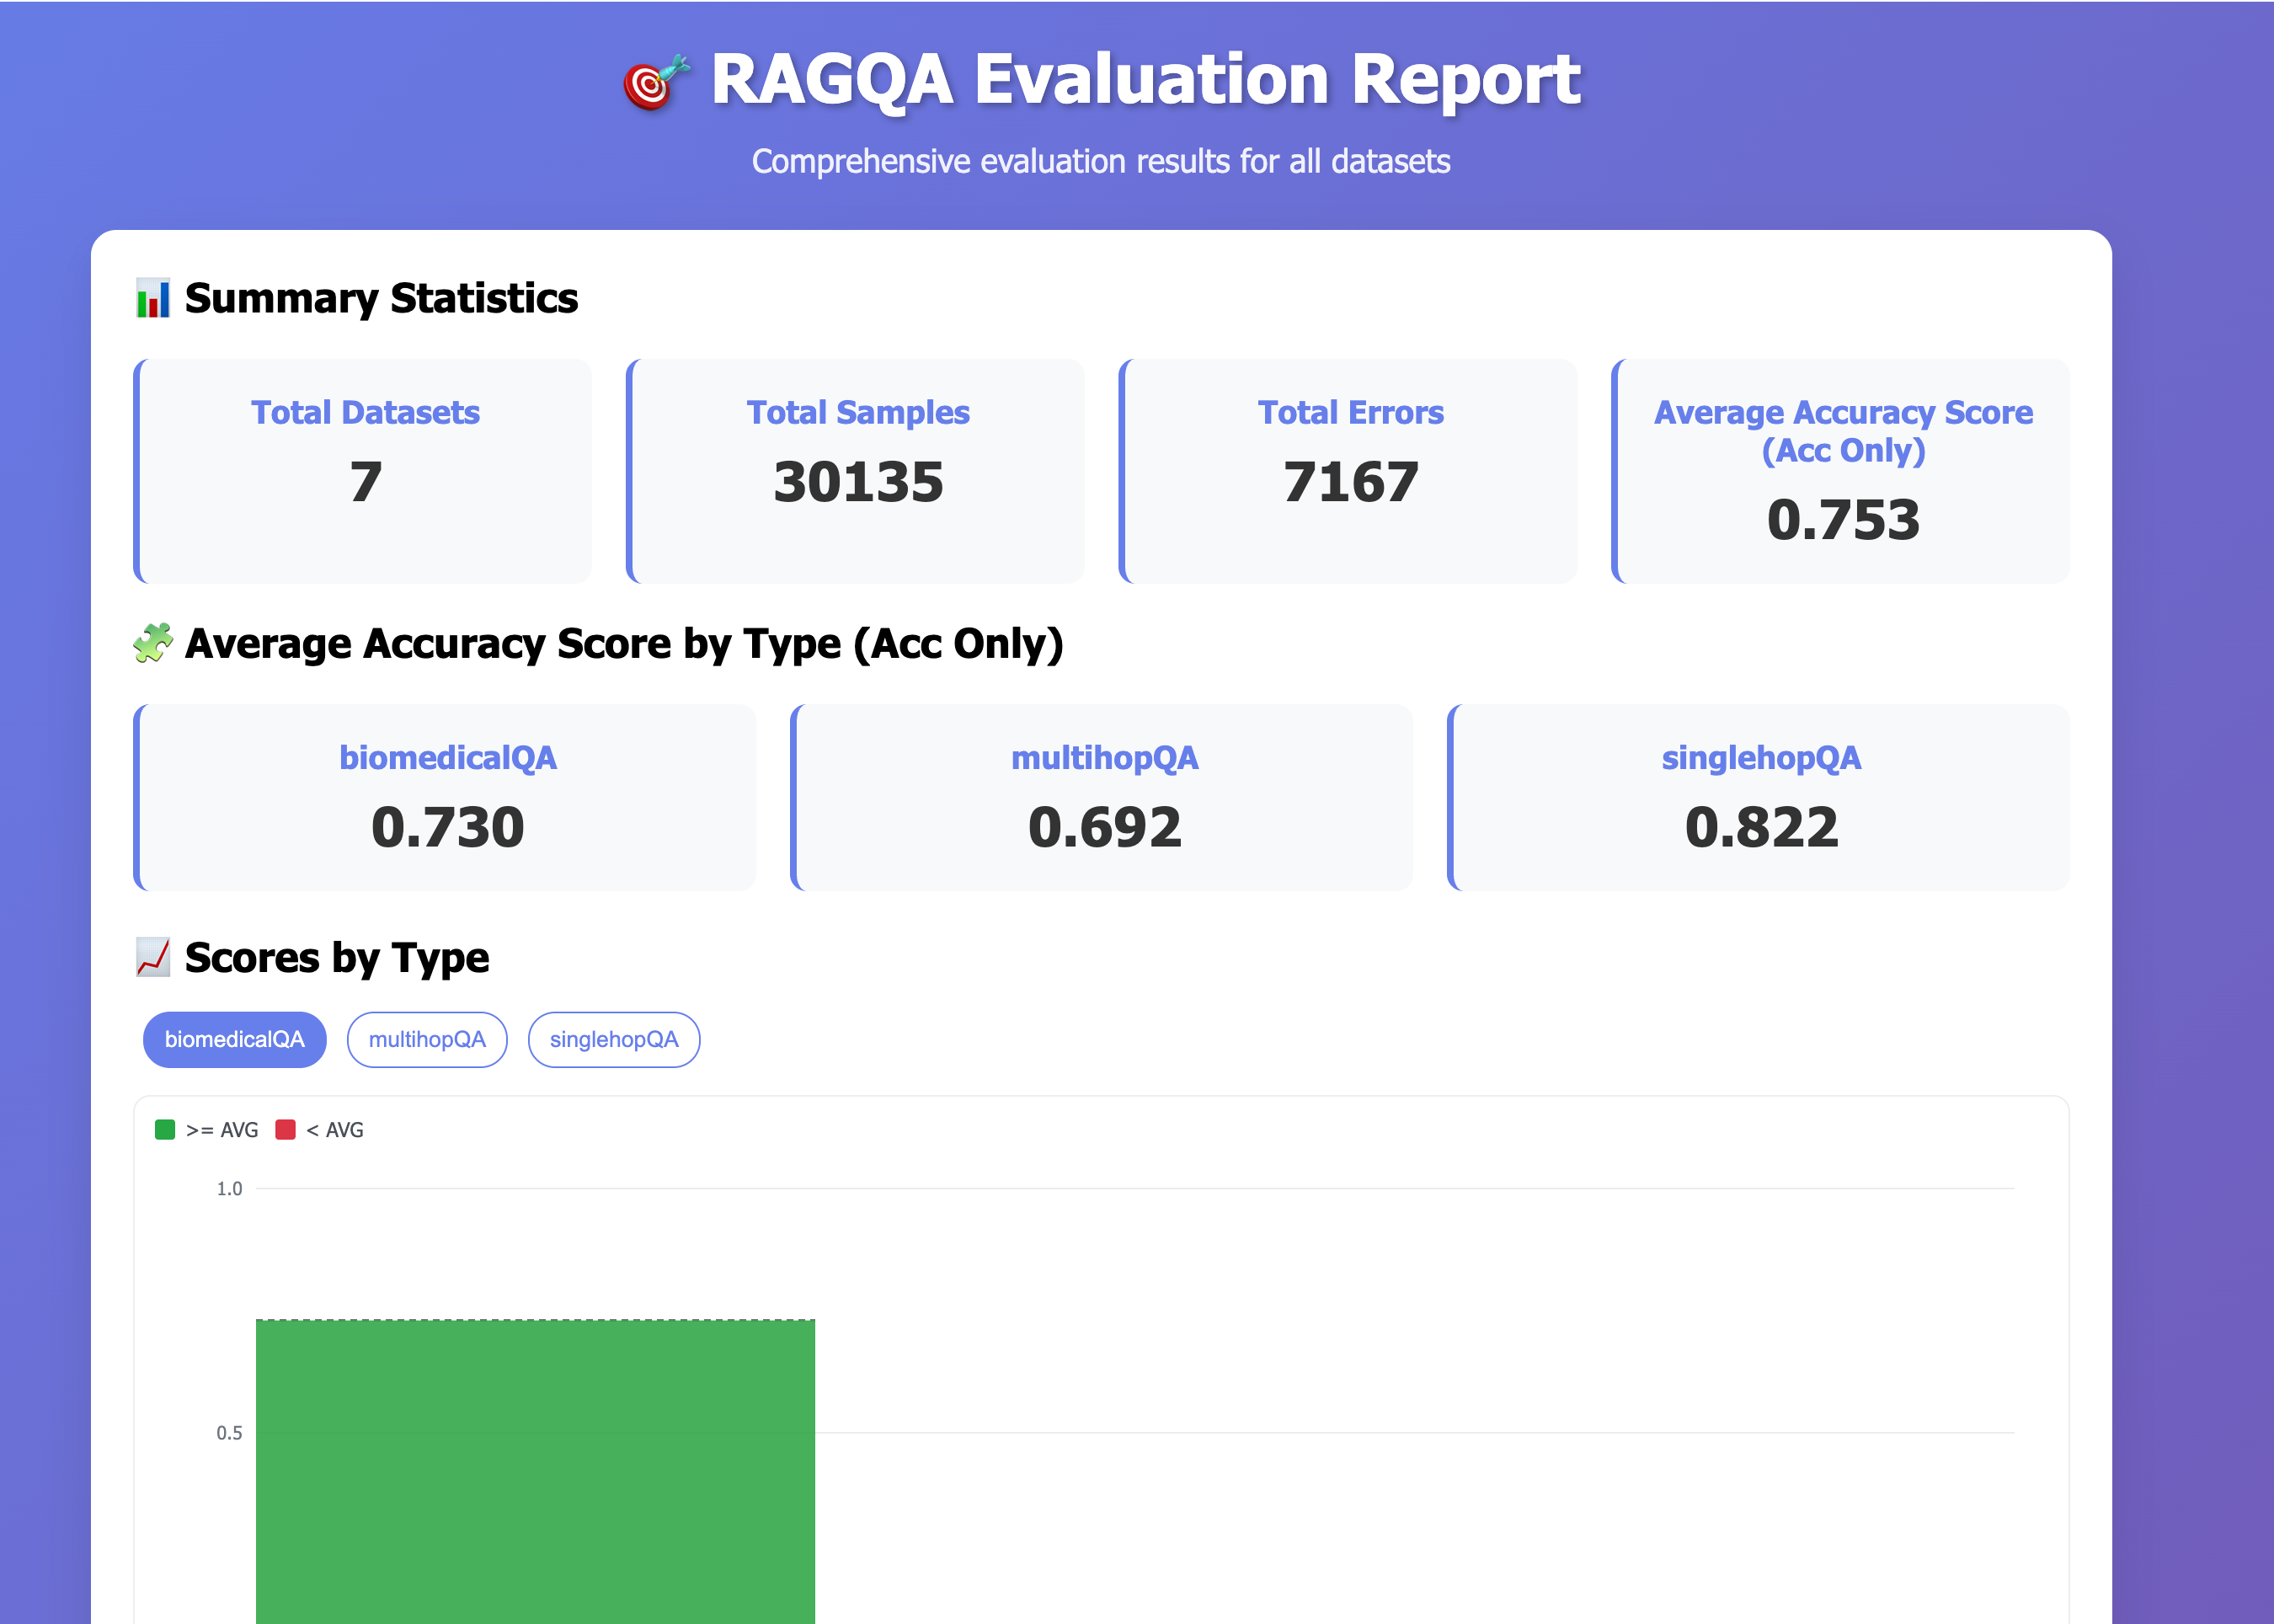The height and width of the screenshot is (1624, 2274).
Task: Click the Total Errors label
Action: point(1350,412)
